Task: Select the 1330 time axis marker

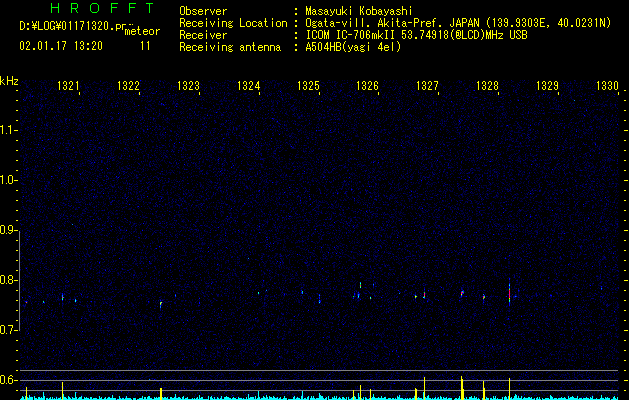Action: (607, 86)
